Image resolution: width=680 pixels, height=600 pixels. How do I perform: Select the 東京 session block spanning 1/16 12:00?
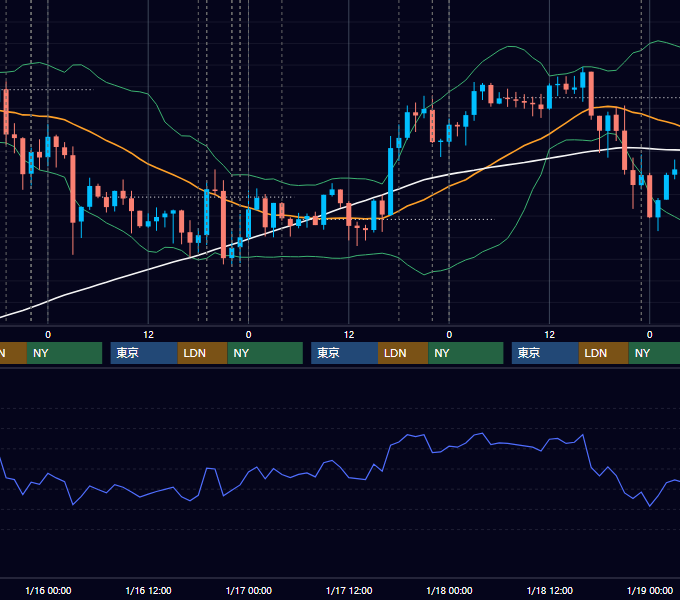[144, 353]
